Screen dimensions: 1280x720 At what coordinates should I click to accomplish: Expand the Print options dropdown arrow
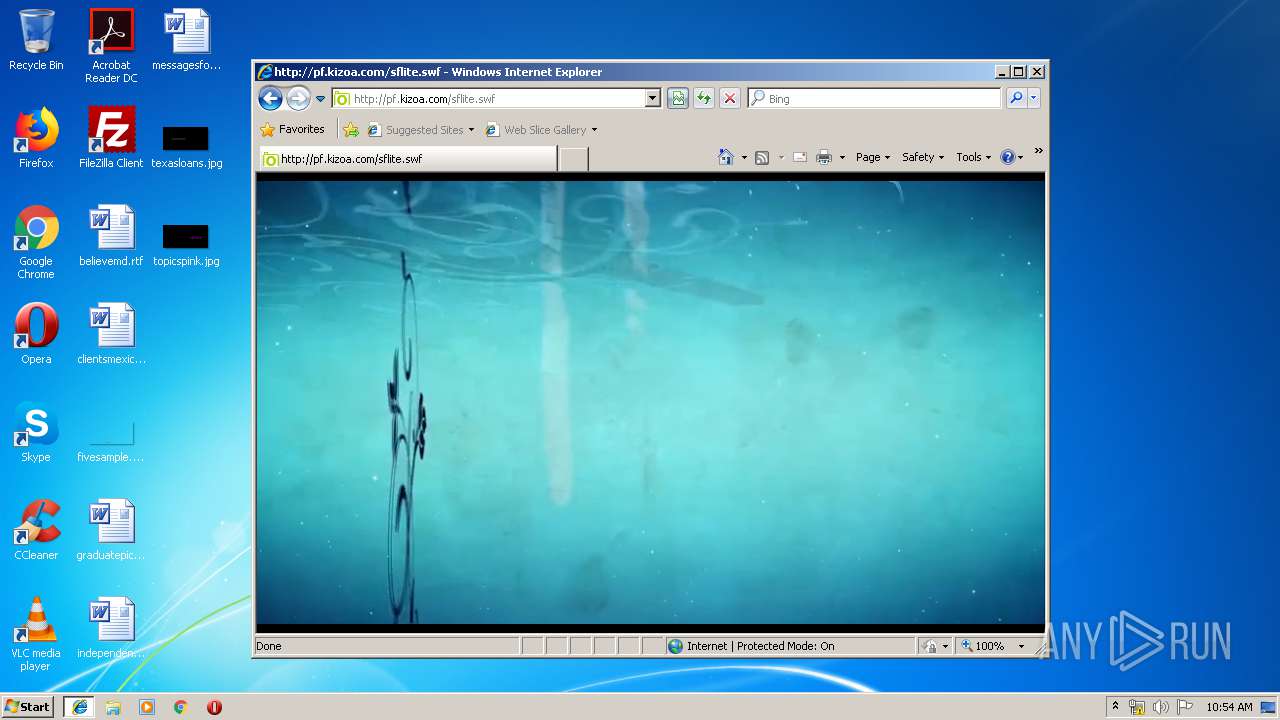tap(842, 158)
